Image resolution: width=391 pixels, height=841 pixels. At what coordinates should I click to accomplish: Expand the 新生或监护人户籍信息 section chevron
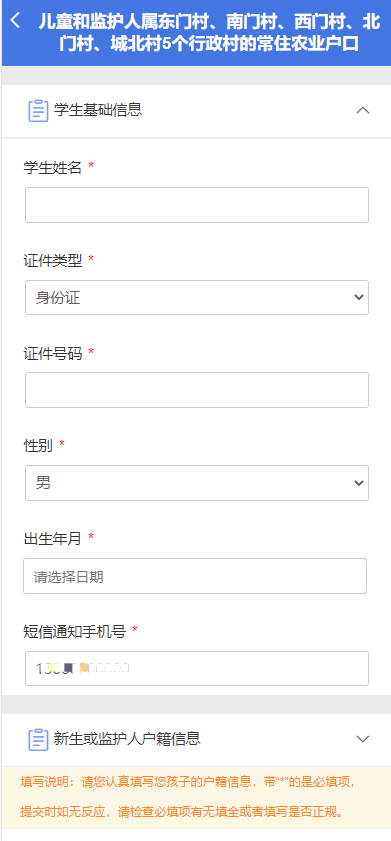(x=363, y=739)
